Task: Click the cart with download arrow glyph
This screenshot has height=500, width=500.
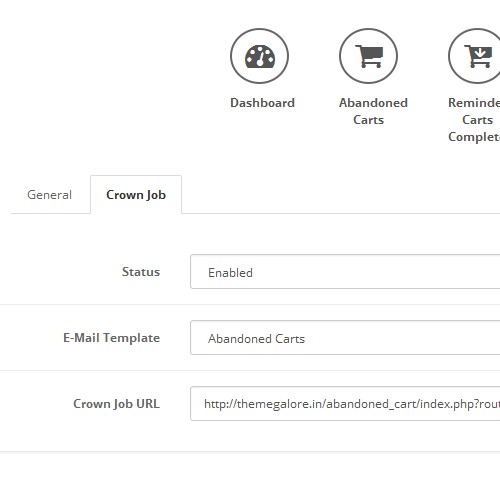Action: pos(478,56)
